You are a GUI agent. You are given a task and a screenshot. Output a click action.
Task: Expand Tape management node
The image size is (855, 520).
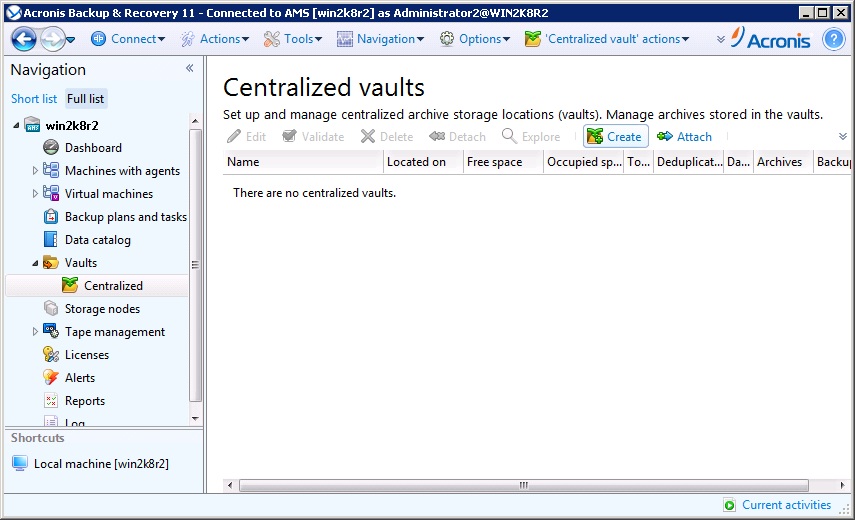(35, 331)
